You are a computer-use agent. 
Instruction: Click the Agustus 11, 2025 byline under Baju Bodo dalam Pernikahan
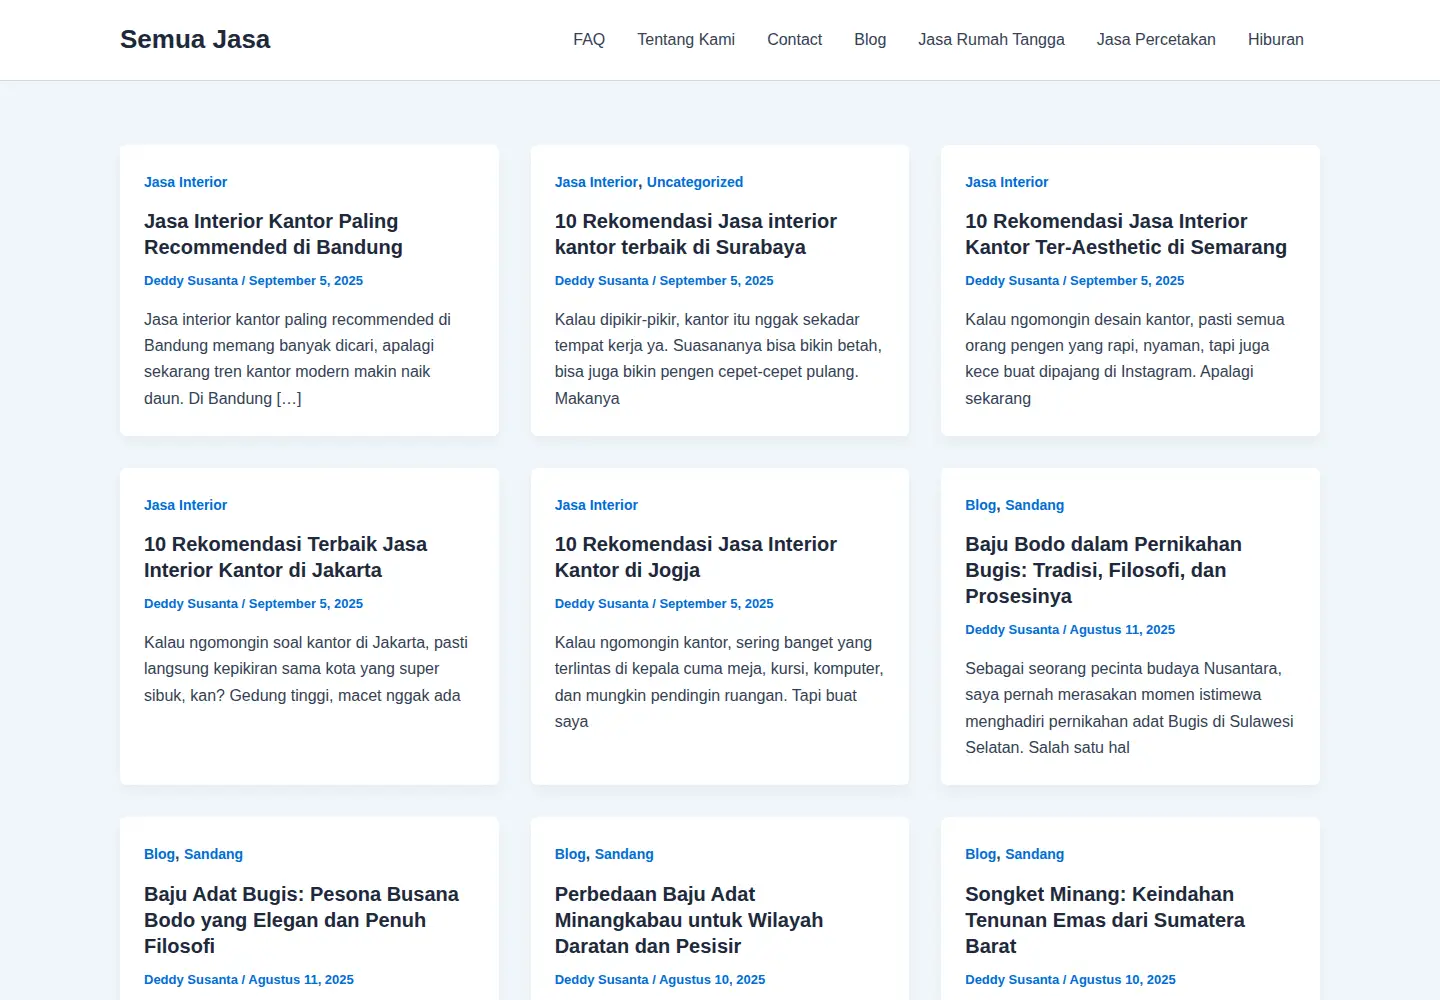(1122, 630)
